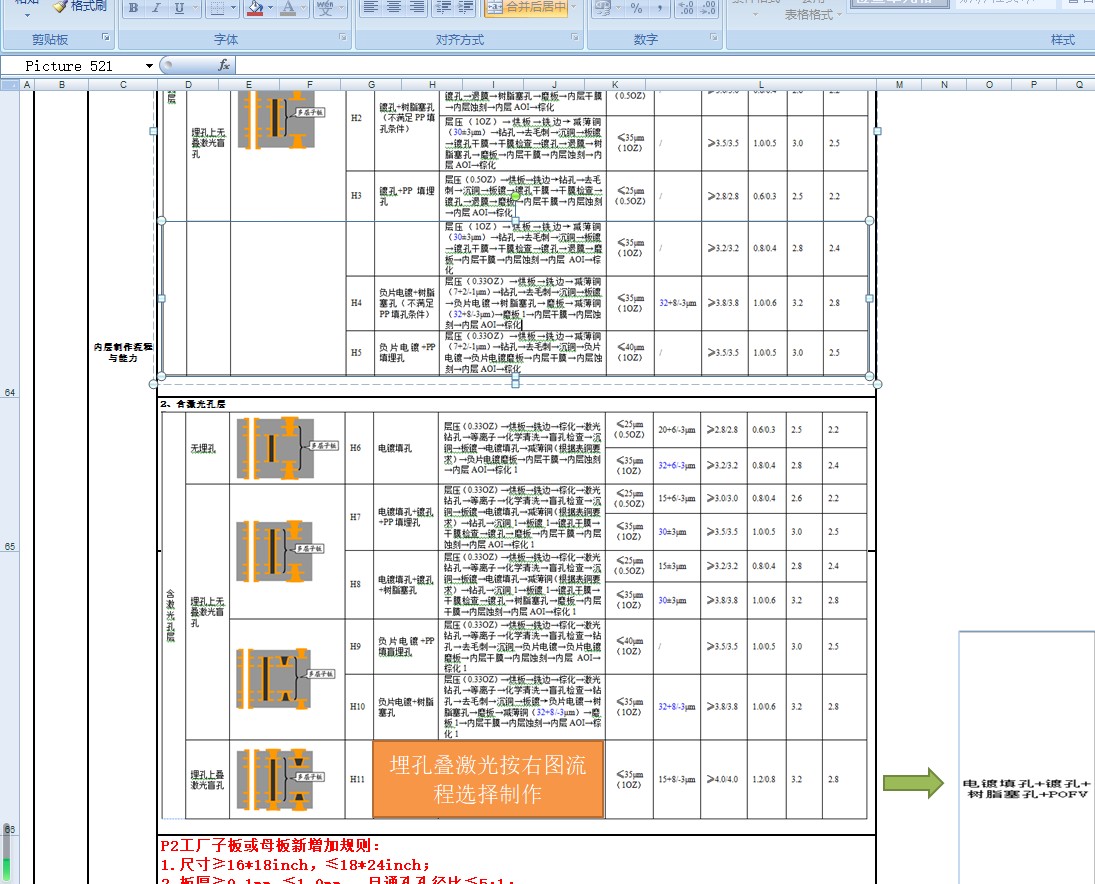Click the orange 埋孔叠激光按右图流程选择制作 box
This screenshot has height=884, width=1095.
point(488,779)
